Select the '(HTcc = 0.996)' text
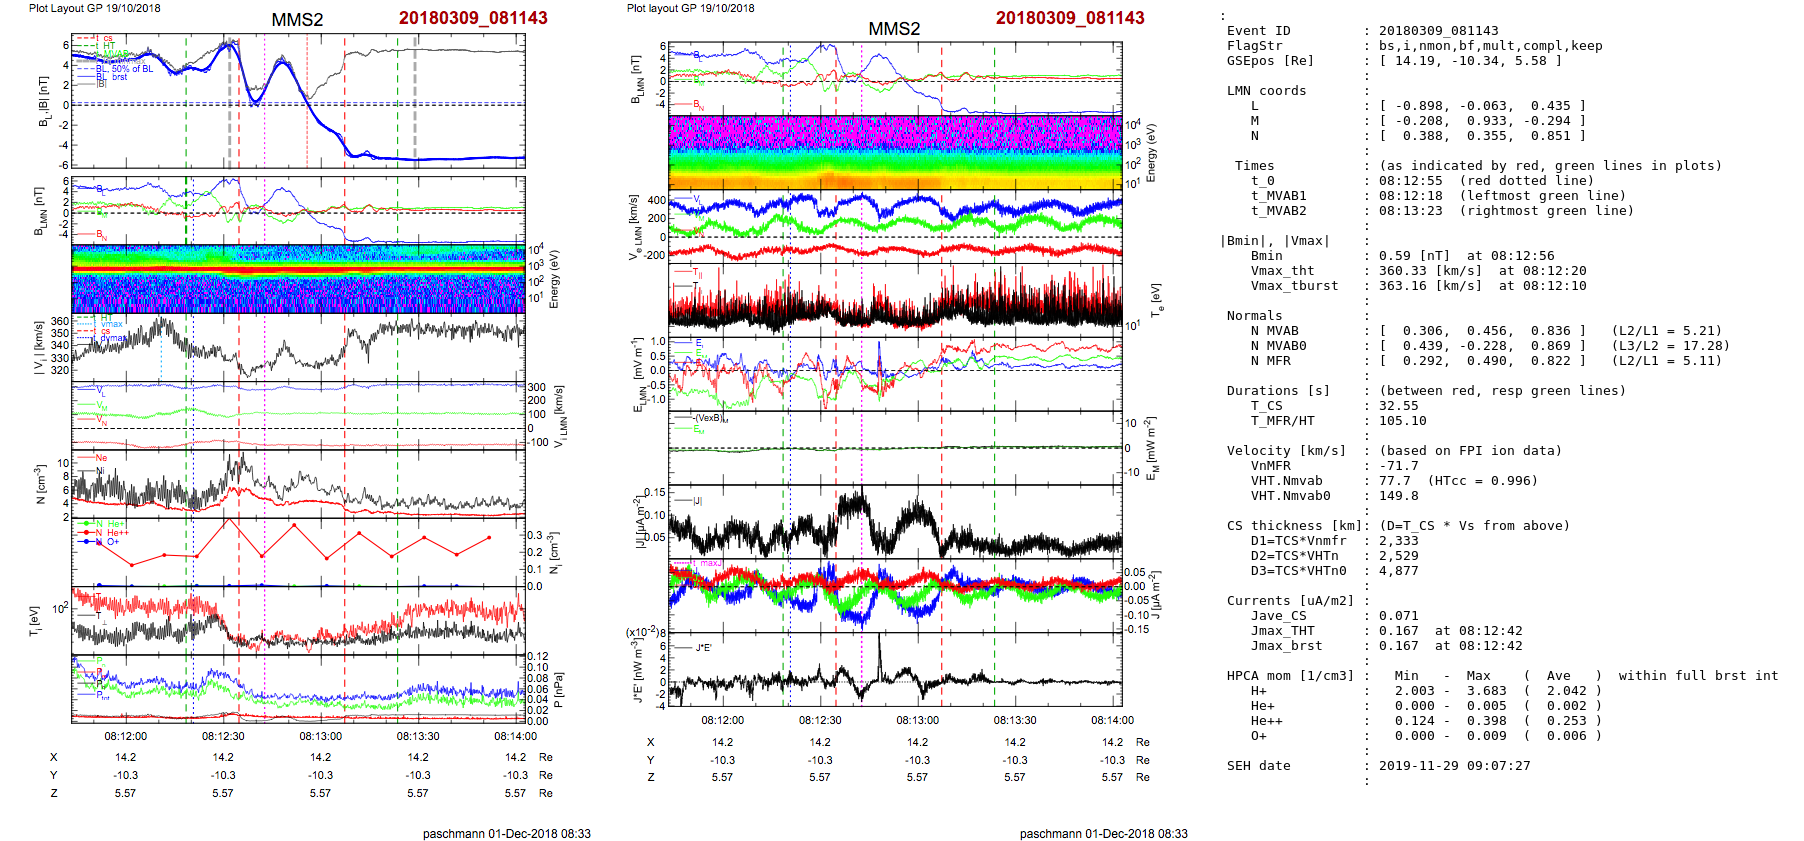 (1482, 481)
